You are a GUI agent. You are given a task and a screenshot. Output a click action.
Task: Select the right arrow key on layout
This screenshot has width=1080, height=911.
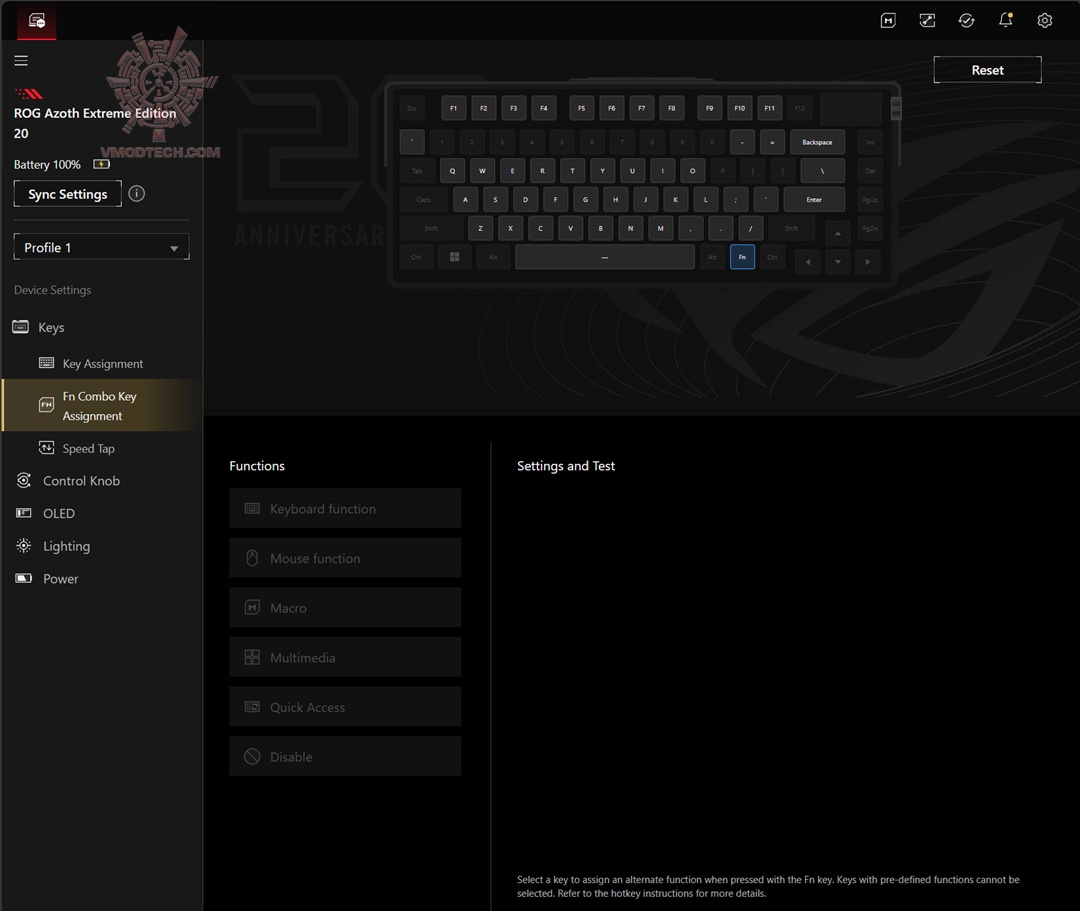coord(867,262)
